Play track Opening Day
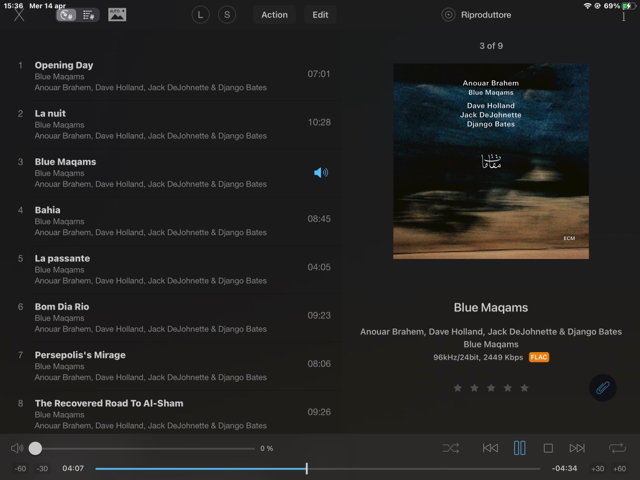 (x=171, y=76)
